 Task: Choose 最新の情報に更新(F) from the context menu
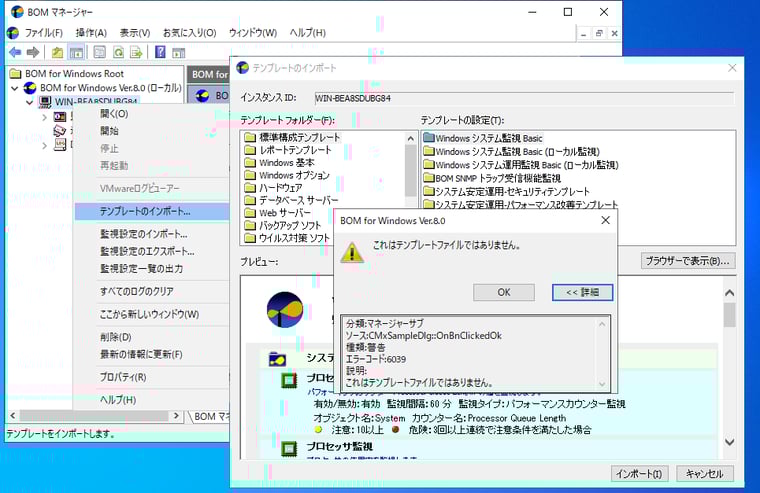coord(152,354)
